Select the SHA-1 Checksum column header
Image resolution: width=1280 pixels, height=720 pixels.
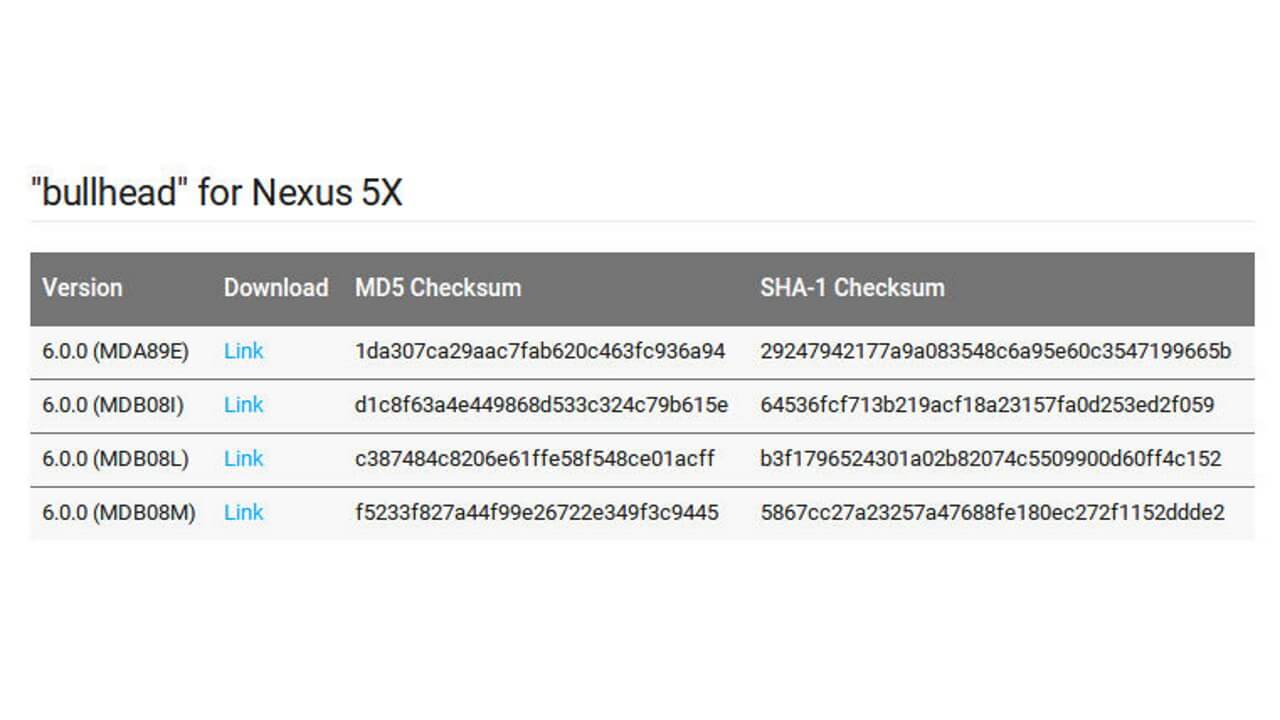point(852,288)
